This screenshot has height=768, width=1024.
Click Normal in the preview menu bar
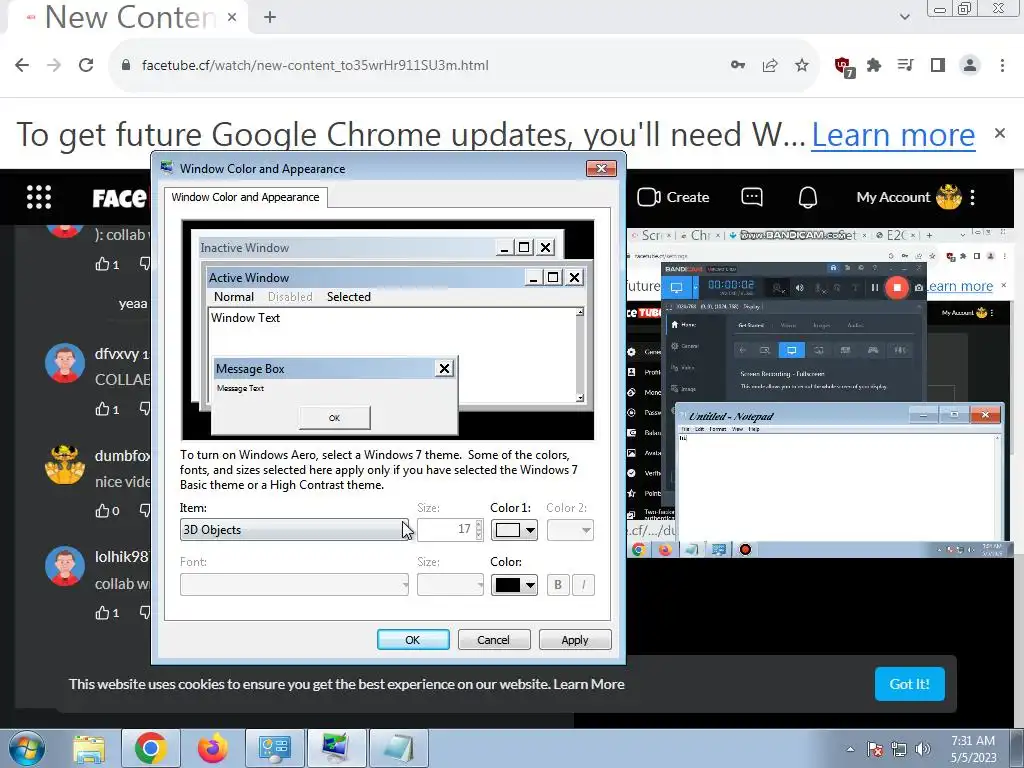(234, 297)
